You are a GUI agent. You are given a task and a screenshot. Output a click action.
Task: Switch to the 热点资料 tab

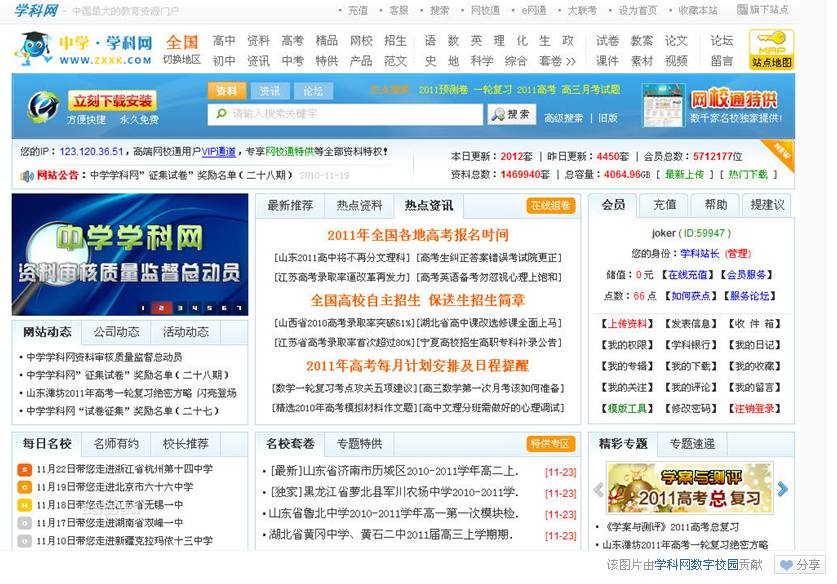359,206
